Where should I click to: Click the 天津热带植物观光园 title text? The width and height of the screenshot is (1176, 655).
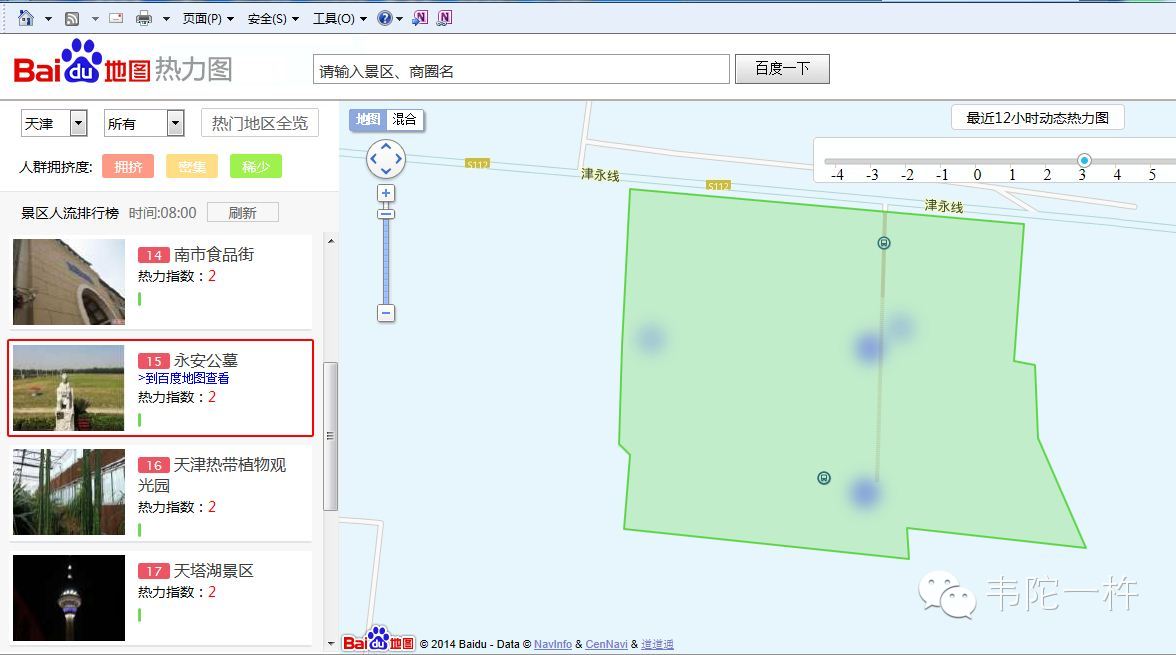[212, 475]
